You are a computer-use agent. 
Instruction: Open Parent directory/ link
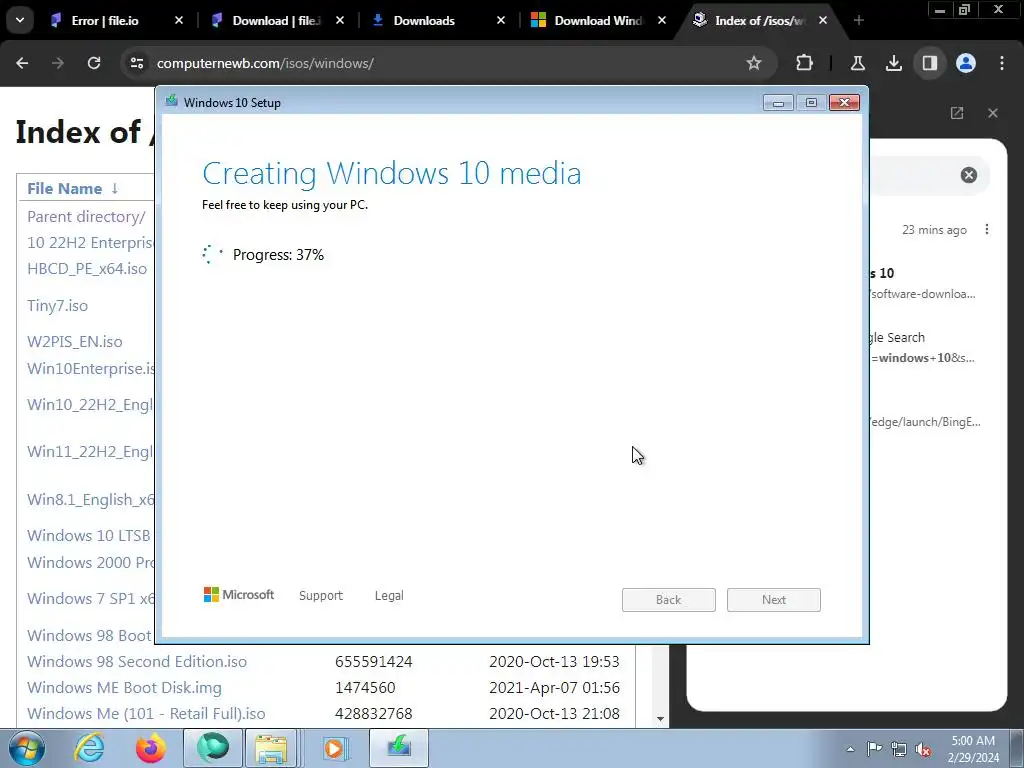[86, 217]
